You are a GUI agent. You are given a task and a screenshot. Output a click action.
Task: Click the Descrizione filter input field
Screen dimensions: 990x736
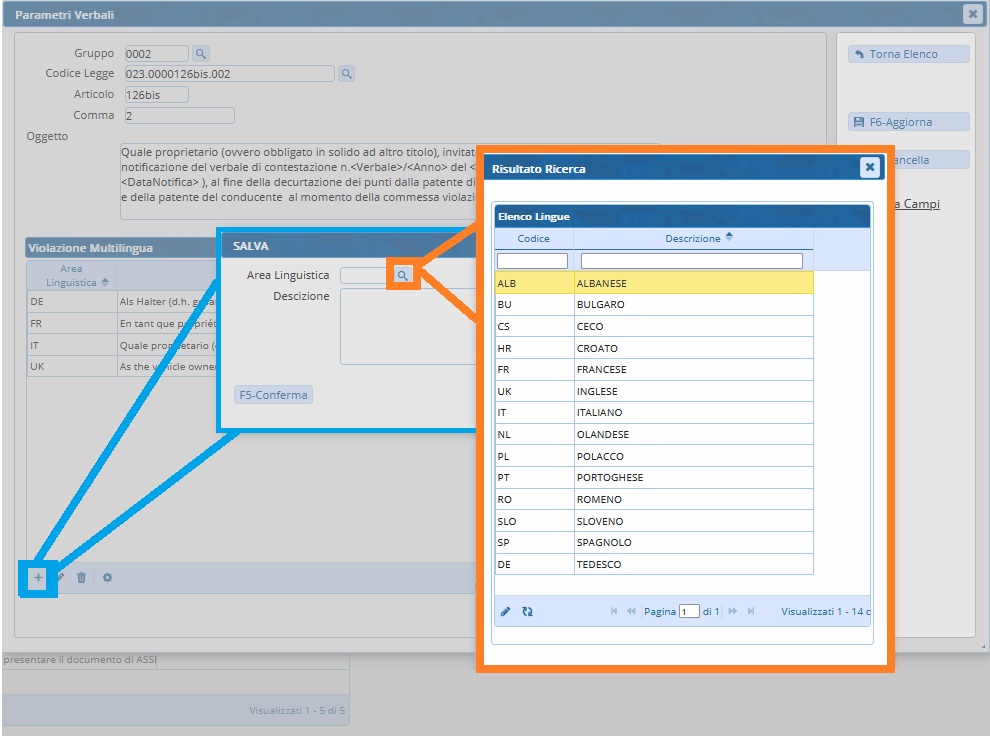click(x=692, y=261)
